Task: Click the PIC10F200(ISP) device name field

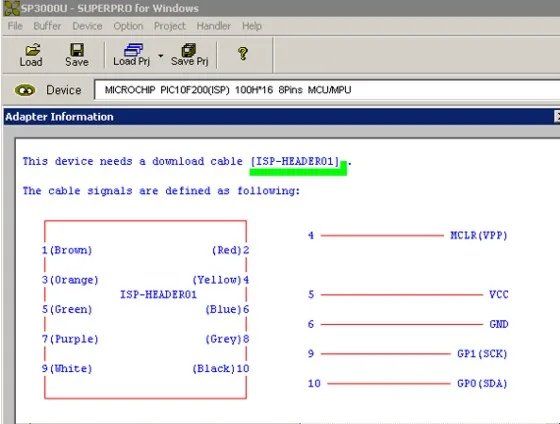Action: click(x=327, y=90)
